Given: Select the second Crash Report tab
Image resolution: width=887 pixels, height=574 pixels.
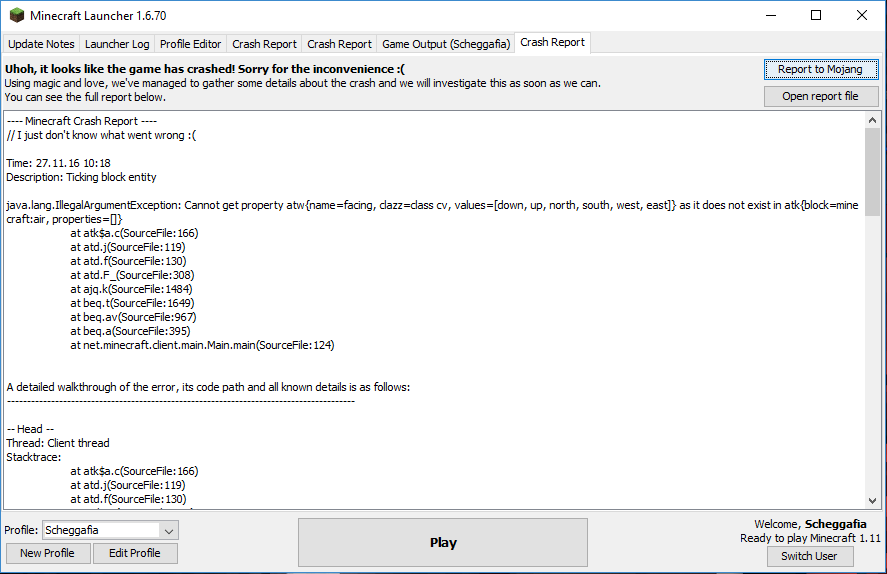Looking at the screenshot, I should click(339, 44).
